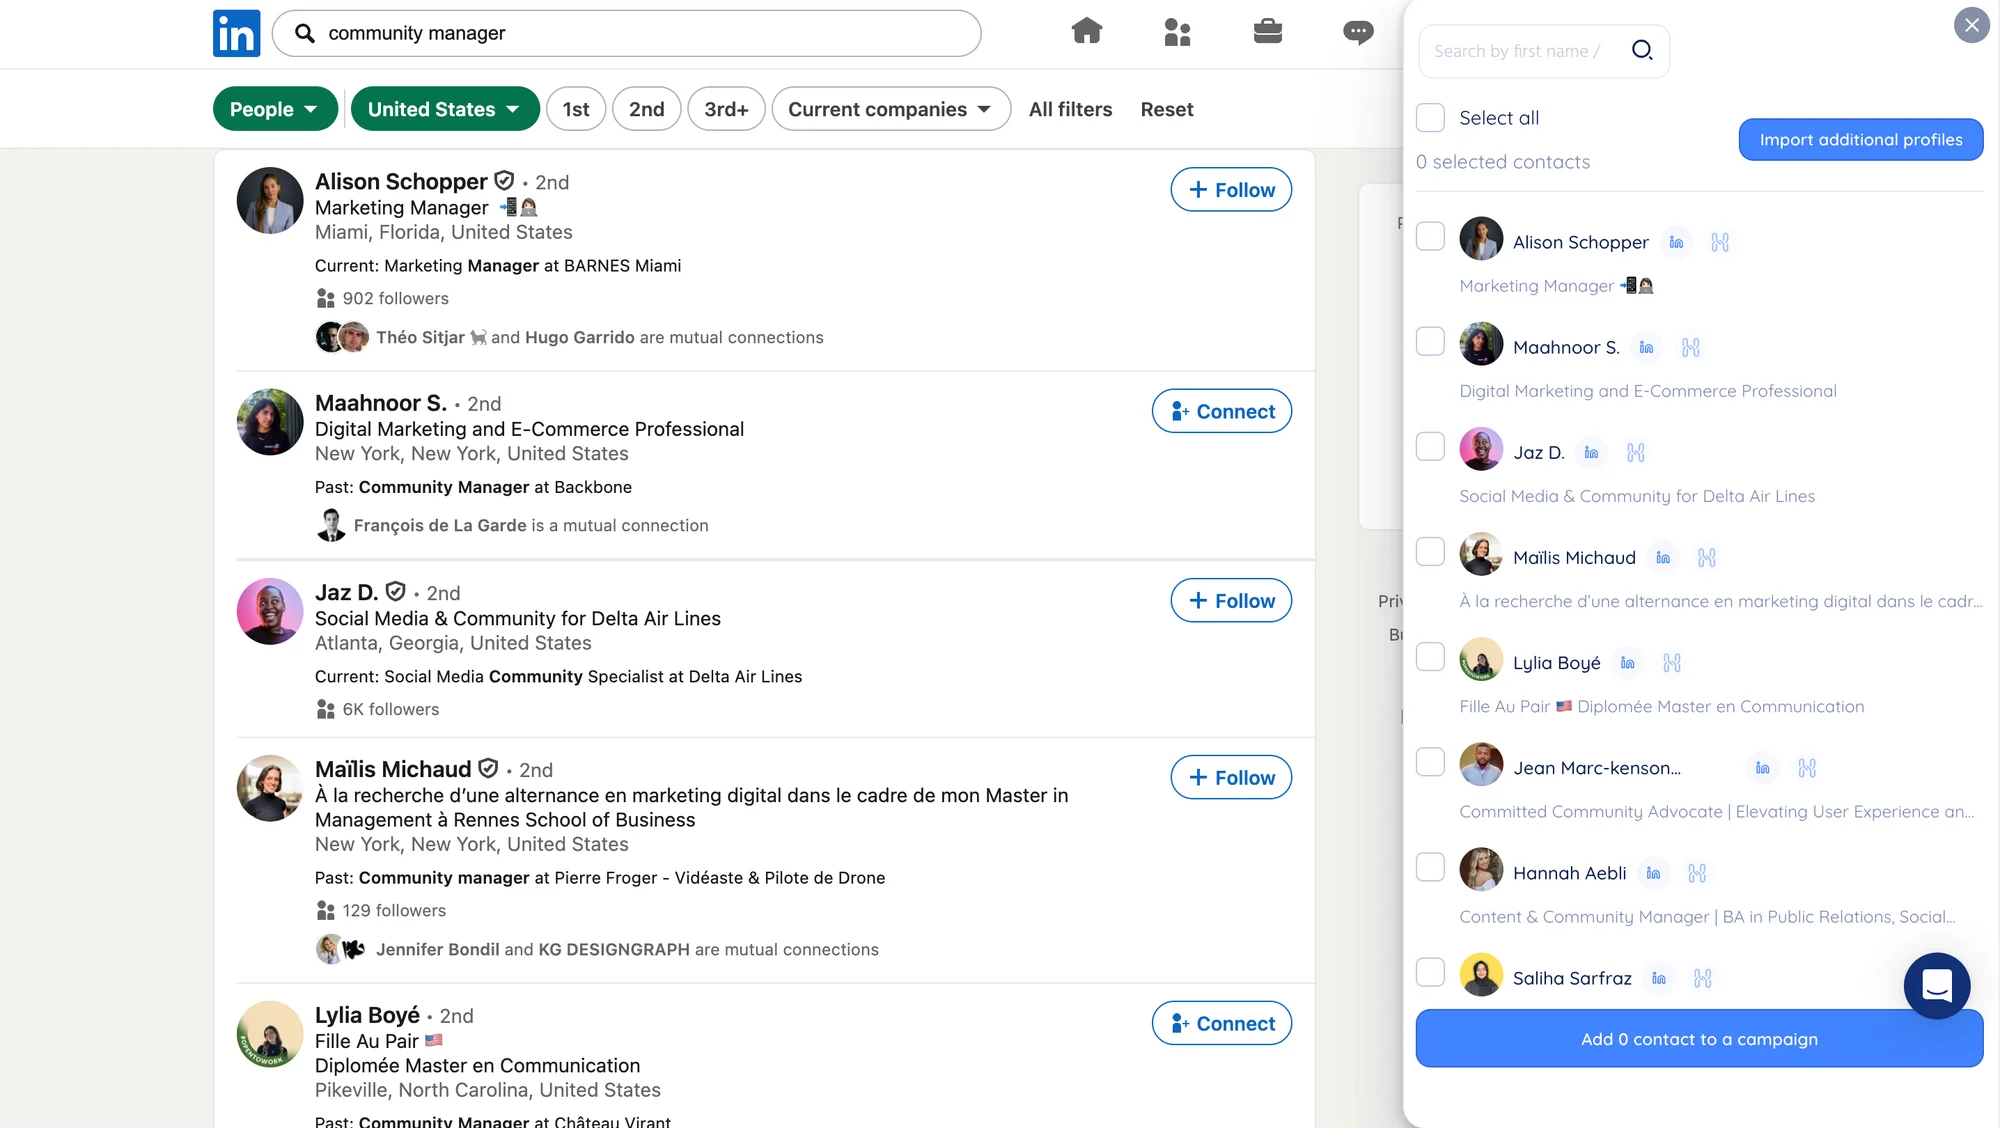Viewport: 2000px width, 1128px height.
Task: Click second icon beside Jean Marc-kenson
Action: click(x=1807, y=768)
